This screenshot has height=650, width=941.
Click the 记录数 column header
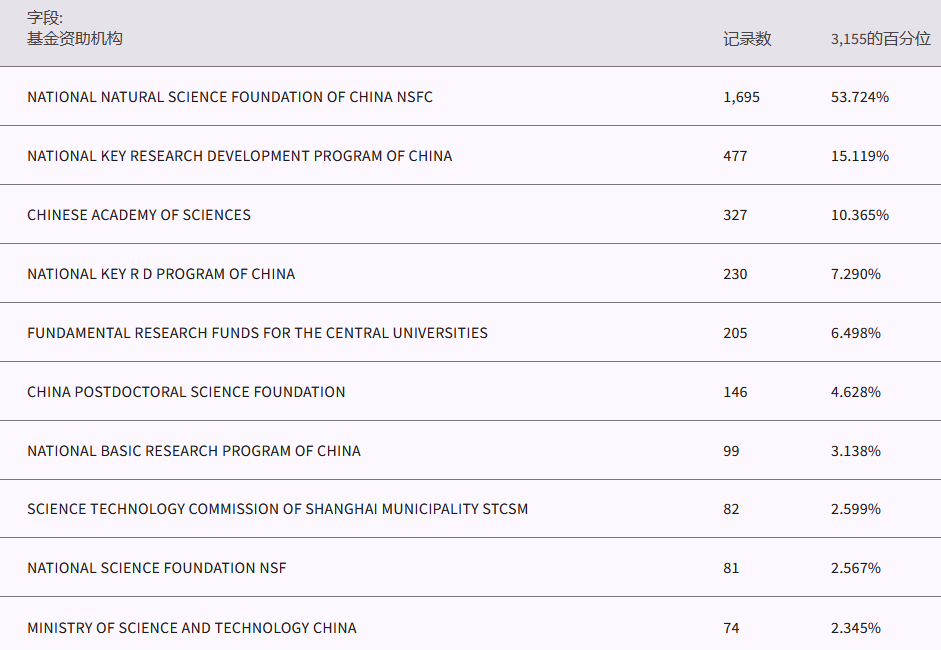747,39
